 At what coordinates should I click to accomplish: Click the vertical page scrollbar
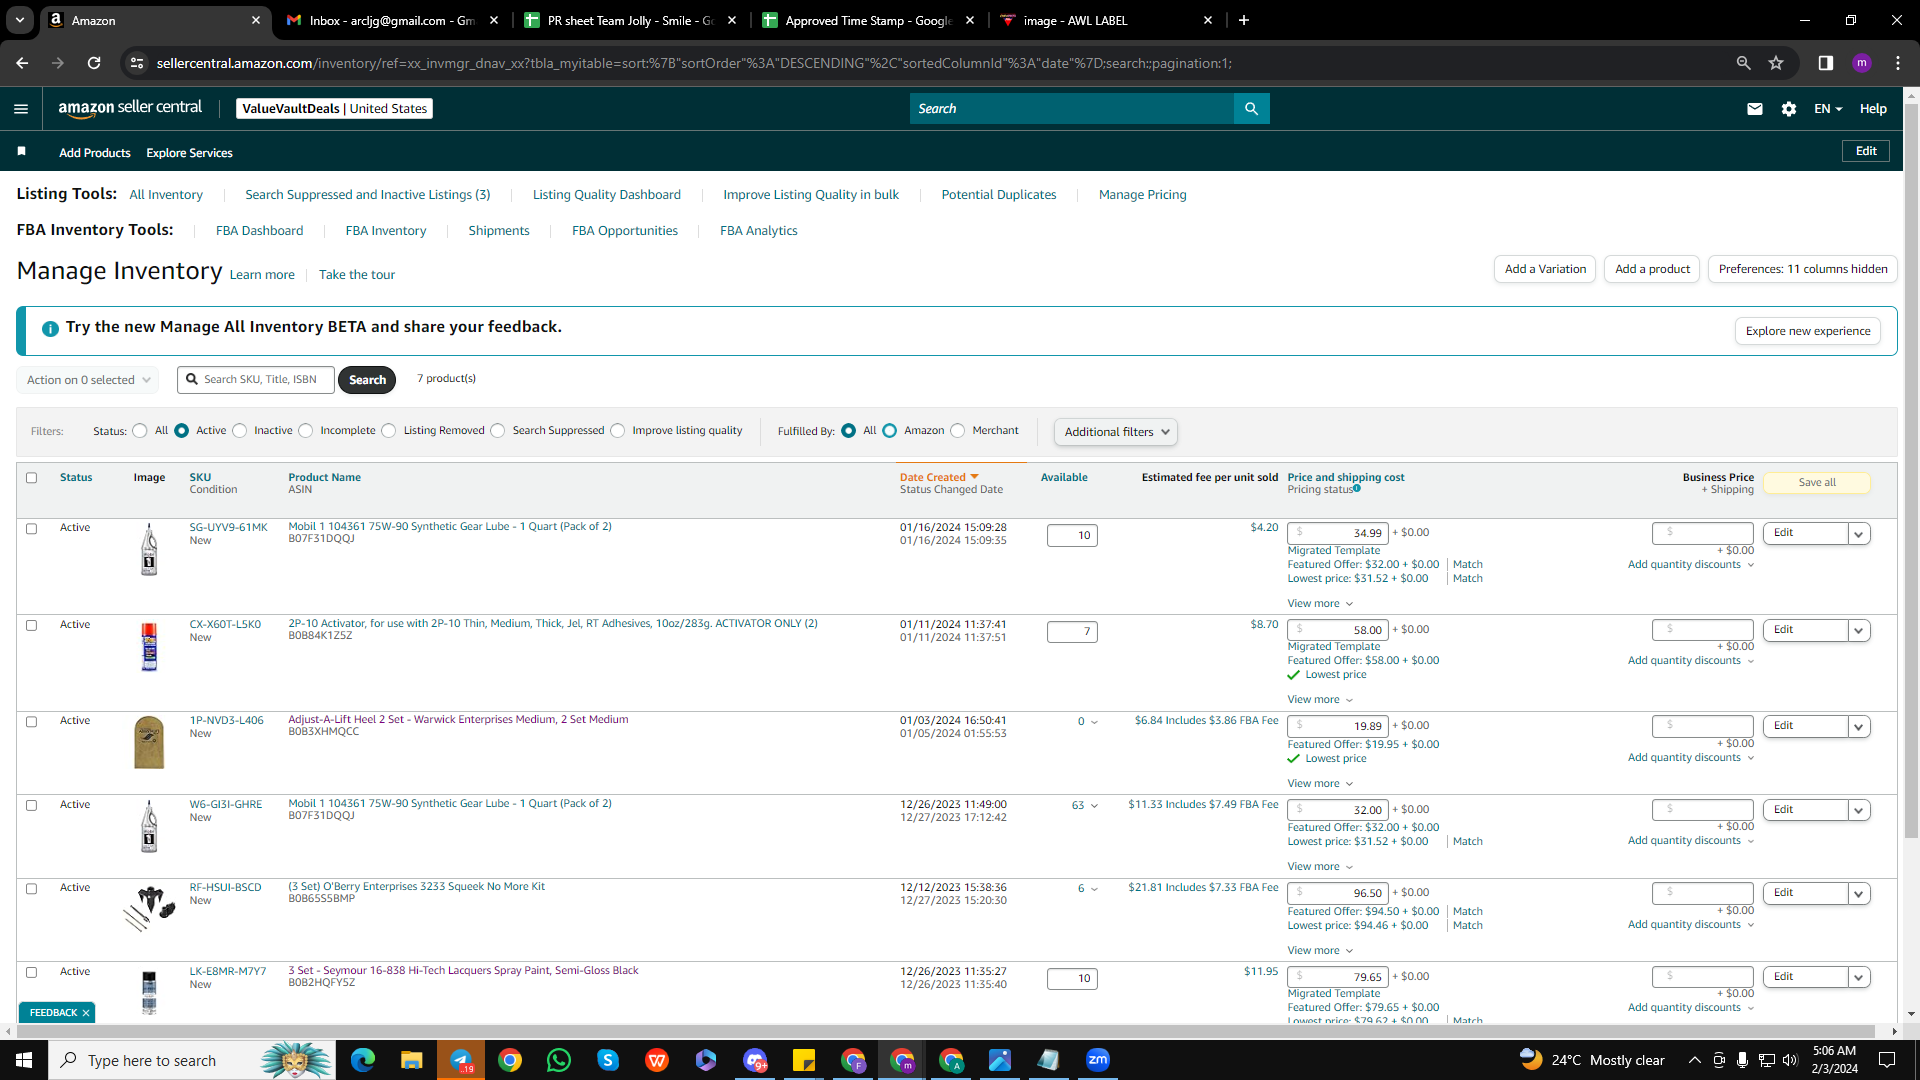[1911, 470]
